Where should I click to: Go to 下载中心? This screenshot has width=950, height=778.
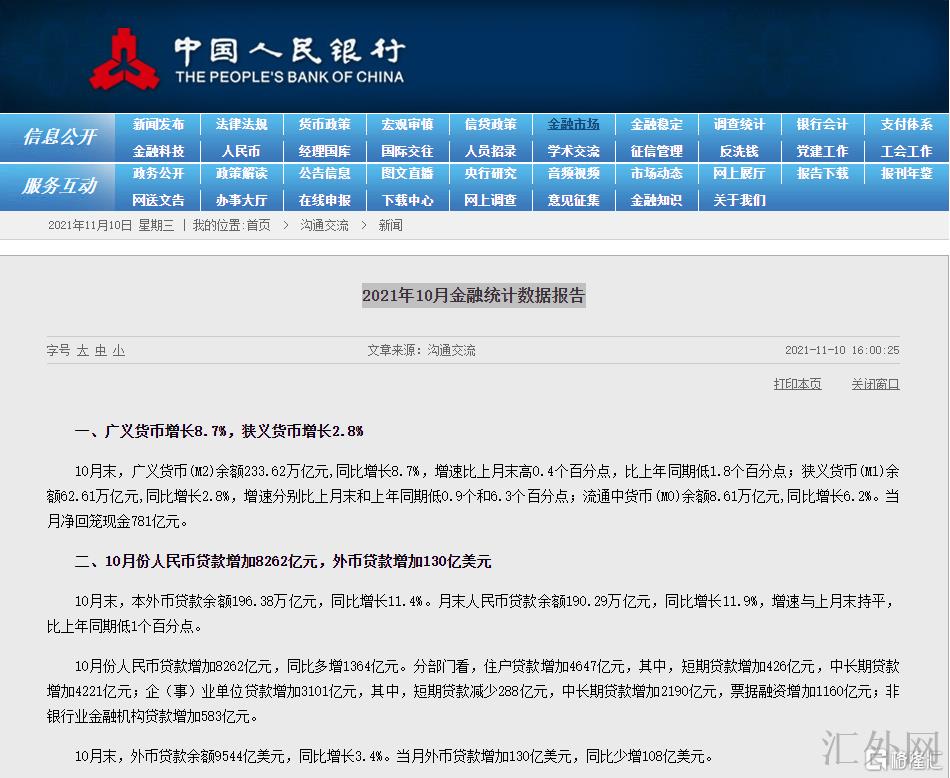tap(407, 200)
